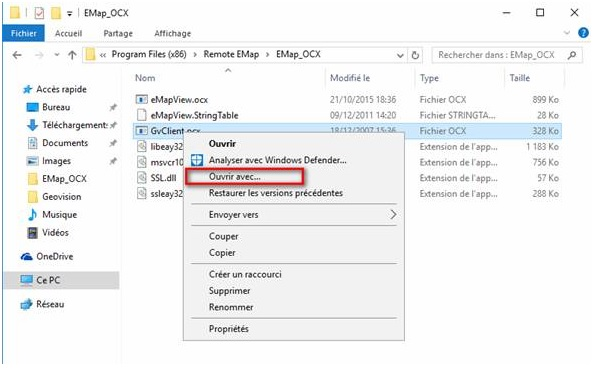
Task: Click the SSL.dll file icon
Action: 141,178
